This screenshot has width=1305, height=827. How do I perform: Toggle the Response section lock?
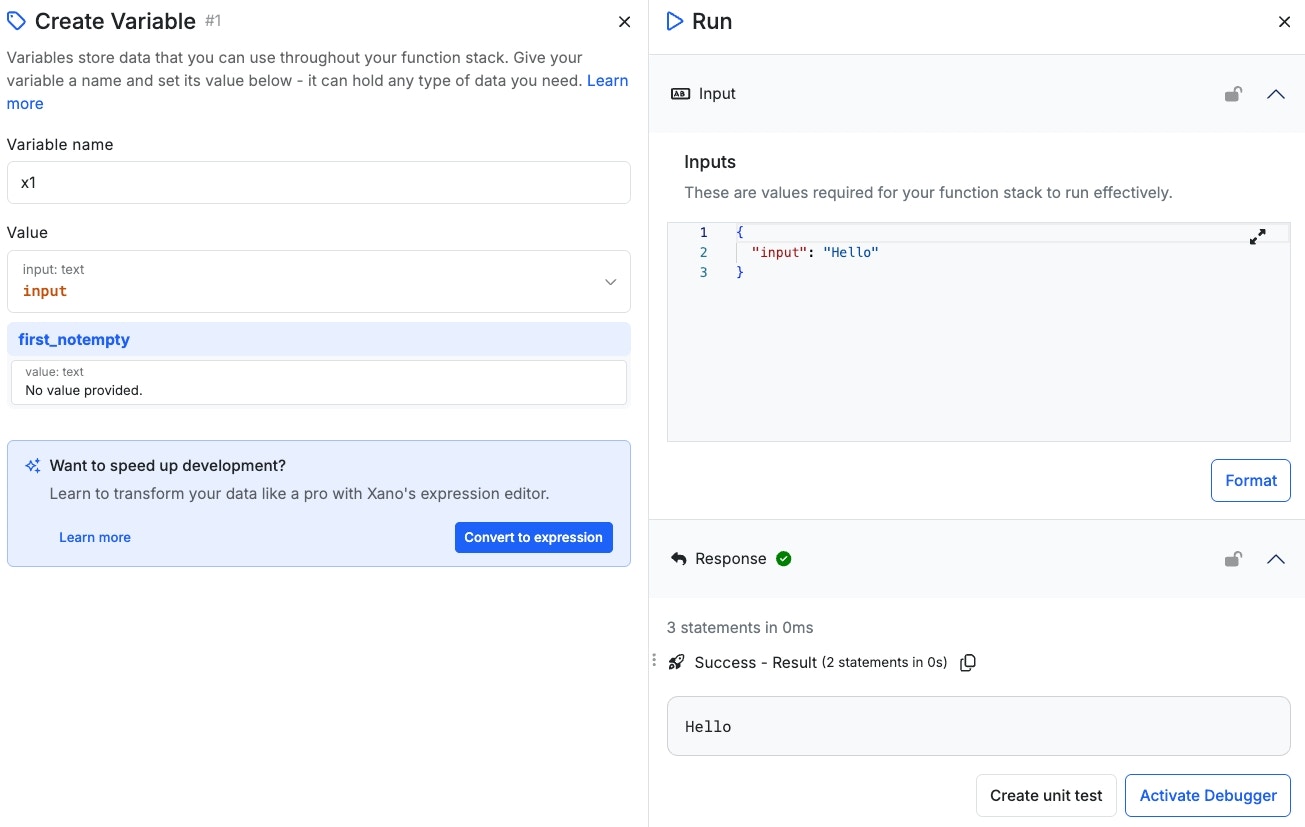(x=1234, y=559)
